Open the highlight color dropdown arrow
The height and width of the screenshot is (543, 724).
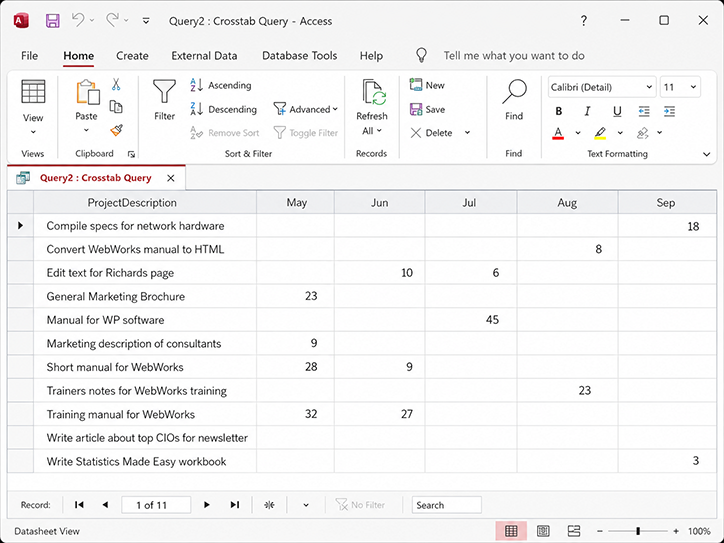(x=620, y=133)
